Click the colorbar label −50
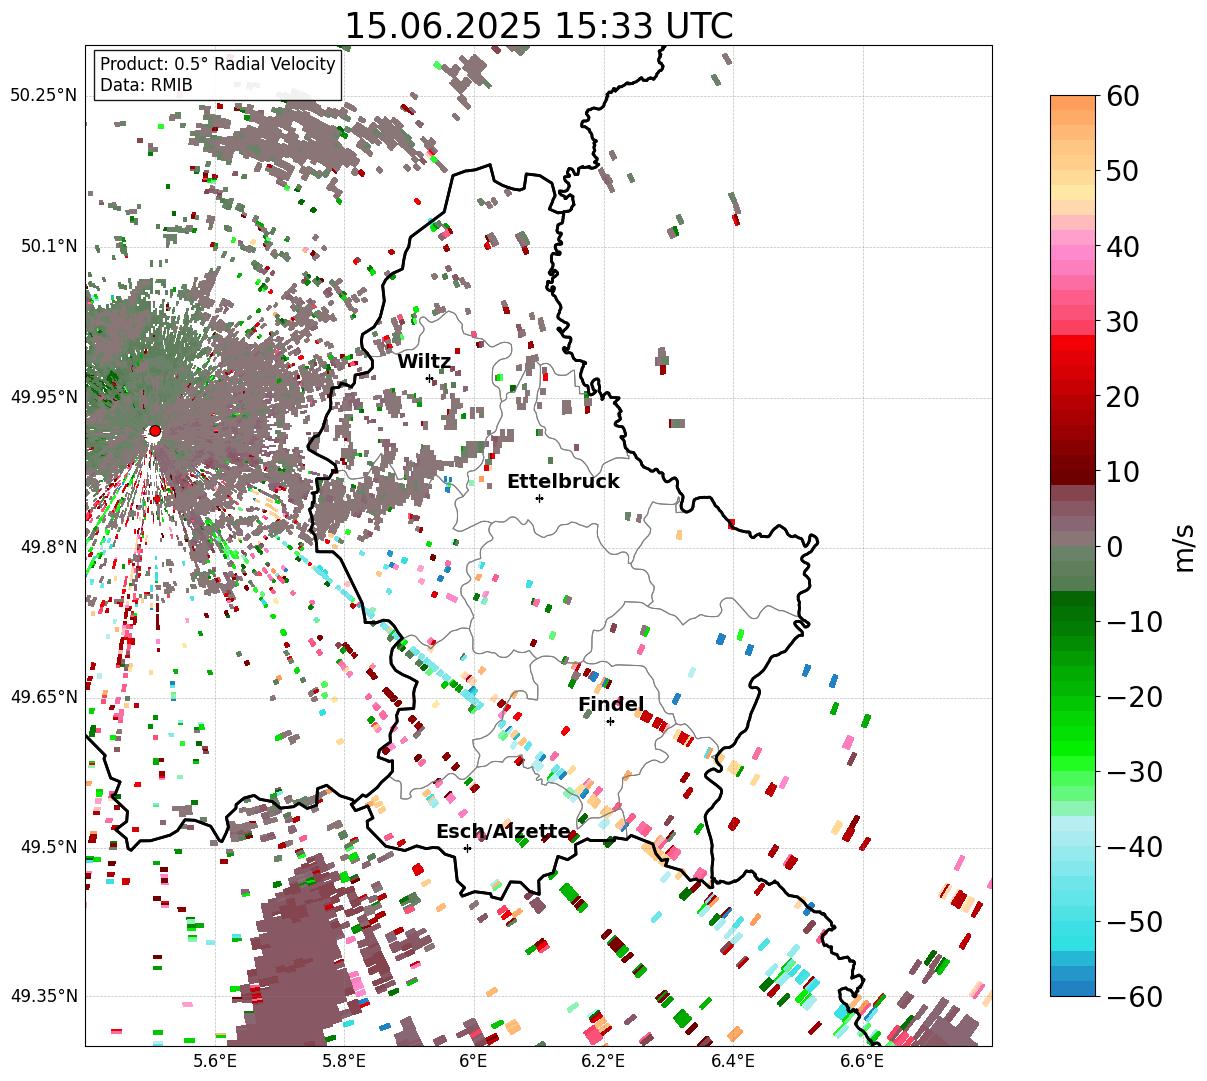This screenshot has height=1081, width=1207. pyautogui.click(x=1133, y=921)
